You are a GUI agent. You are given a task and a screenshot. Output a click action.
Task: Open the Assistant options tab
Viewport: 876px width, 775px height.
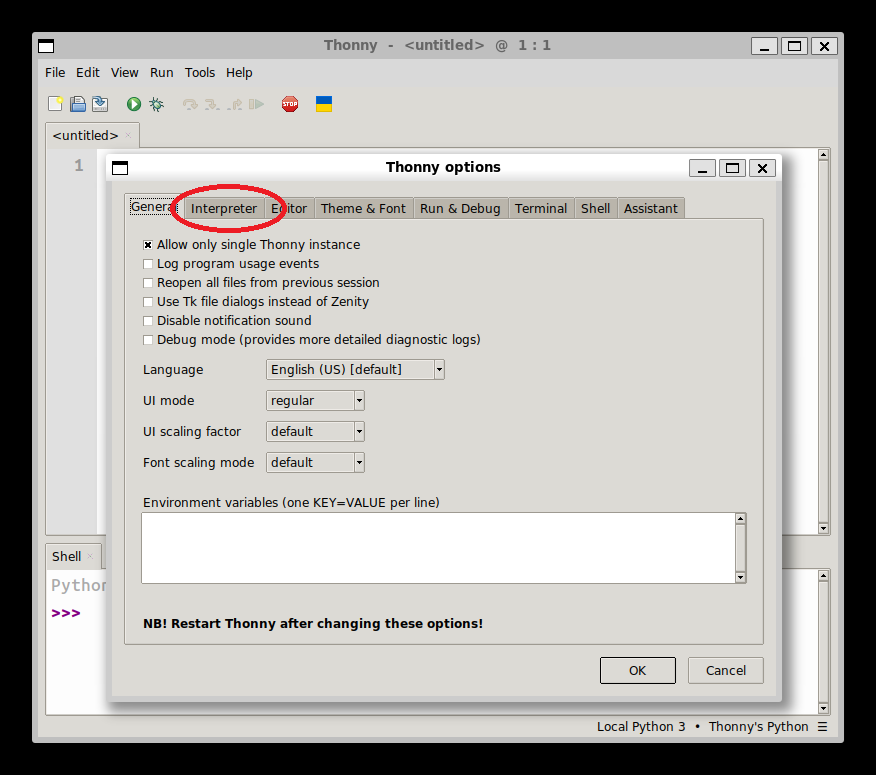[x=651, y=208]
